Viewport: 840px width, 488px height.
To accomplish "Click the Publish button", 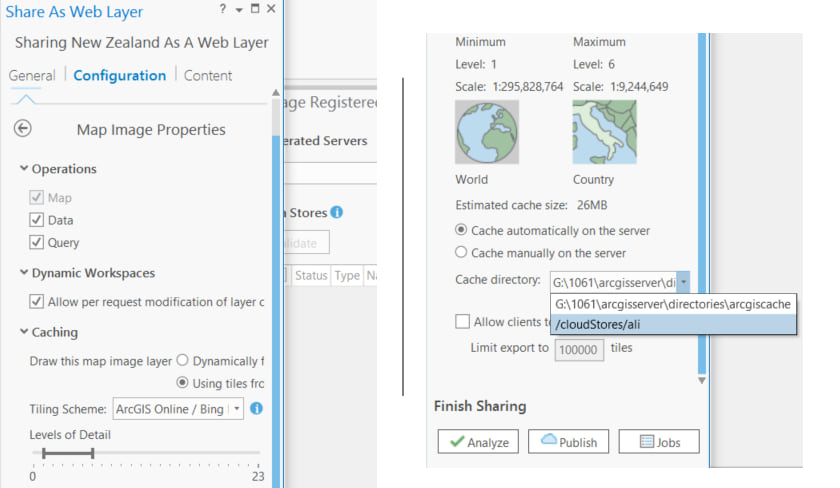I will (x=568, y=441).
